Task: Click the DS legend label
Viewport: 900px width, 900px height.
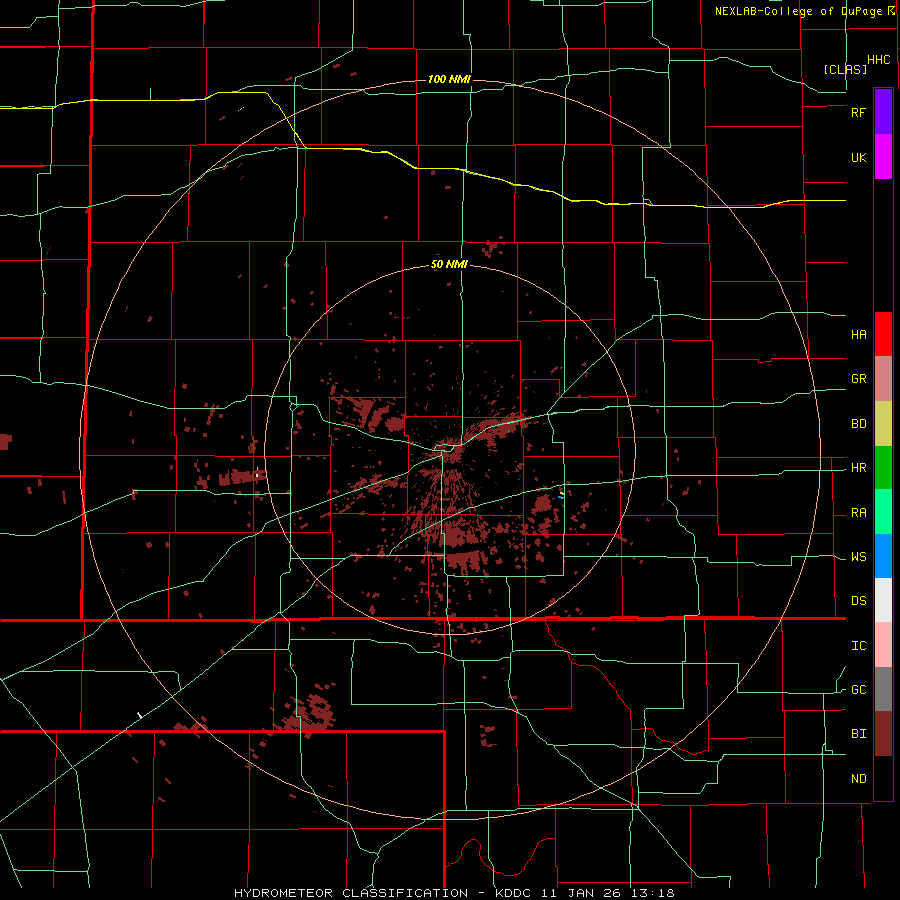Action: [858, 601]
